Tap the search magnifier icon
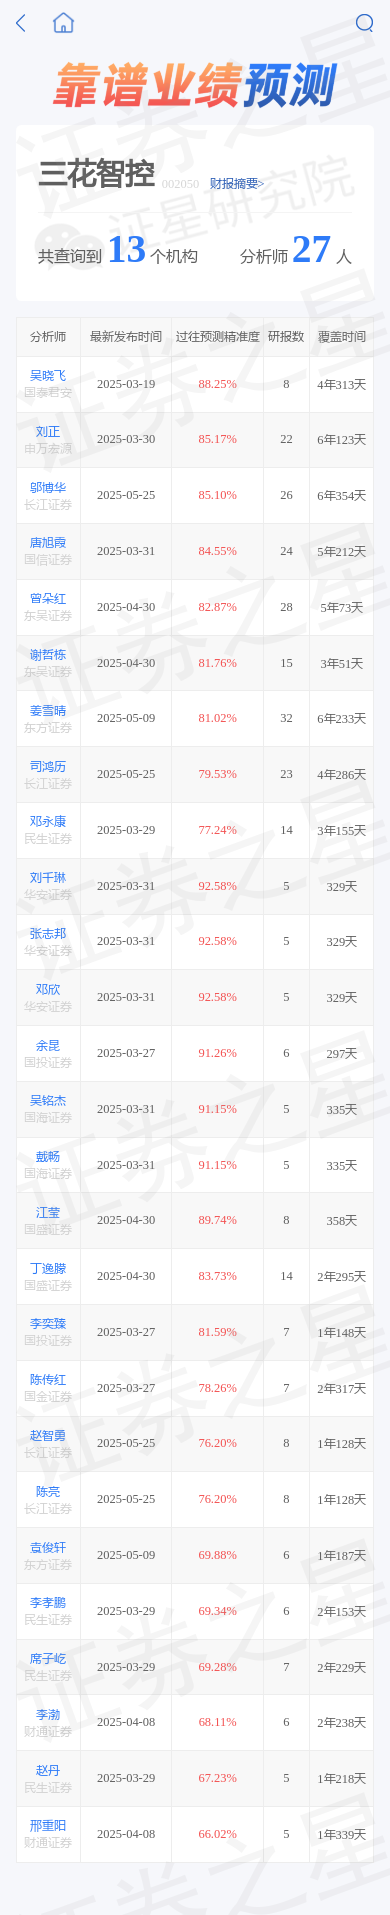Viewport: 390px width, 1915px height. (364, 23)
